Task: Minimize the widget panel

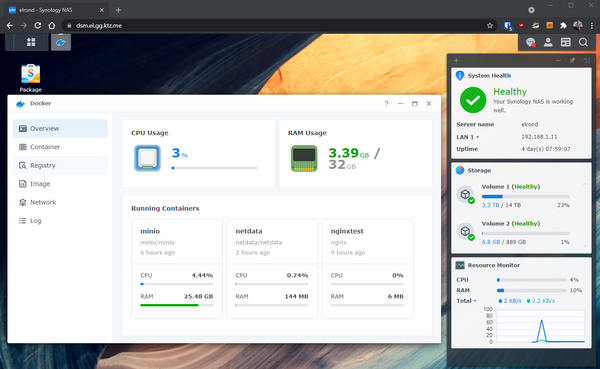Action: pos(558,60)
